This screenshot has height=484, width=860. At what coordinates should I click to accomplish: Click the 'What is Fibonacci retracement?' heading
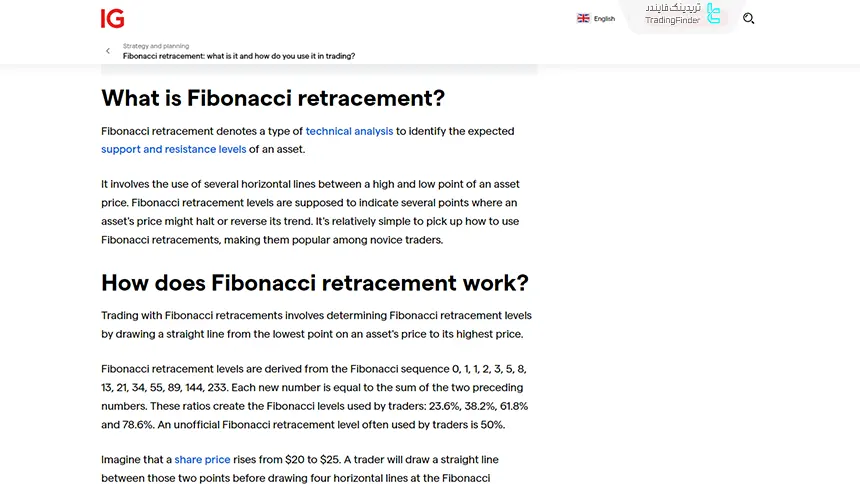(273, 98)
